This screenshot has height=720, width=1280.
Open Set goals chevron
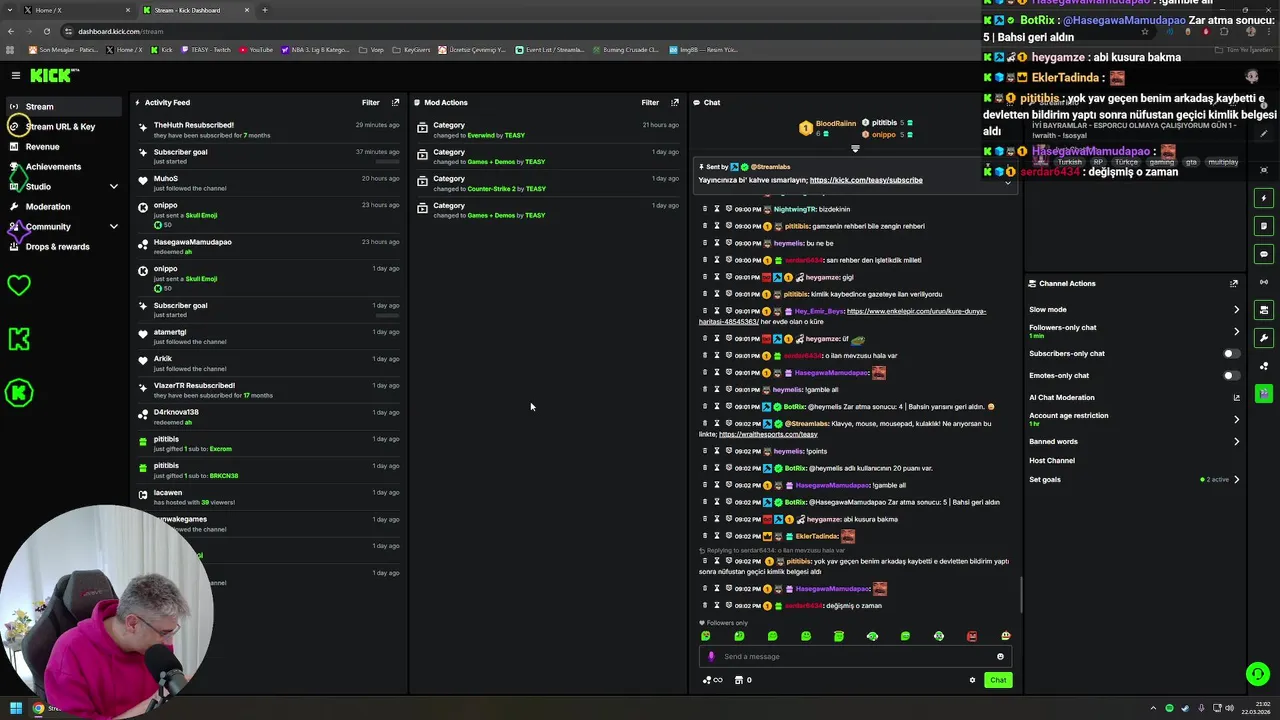coord(1236,480)
